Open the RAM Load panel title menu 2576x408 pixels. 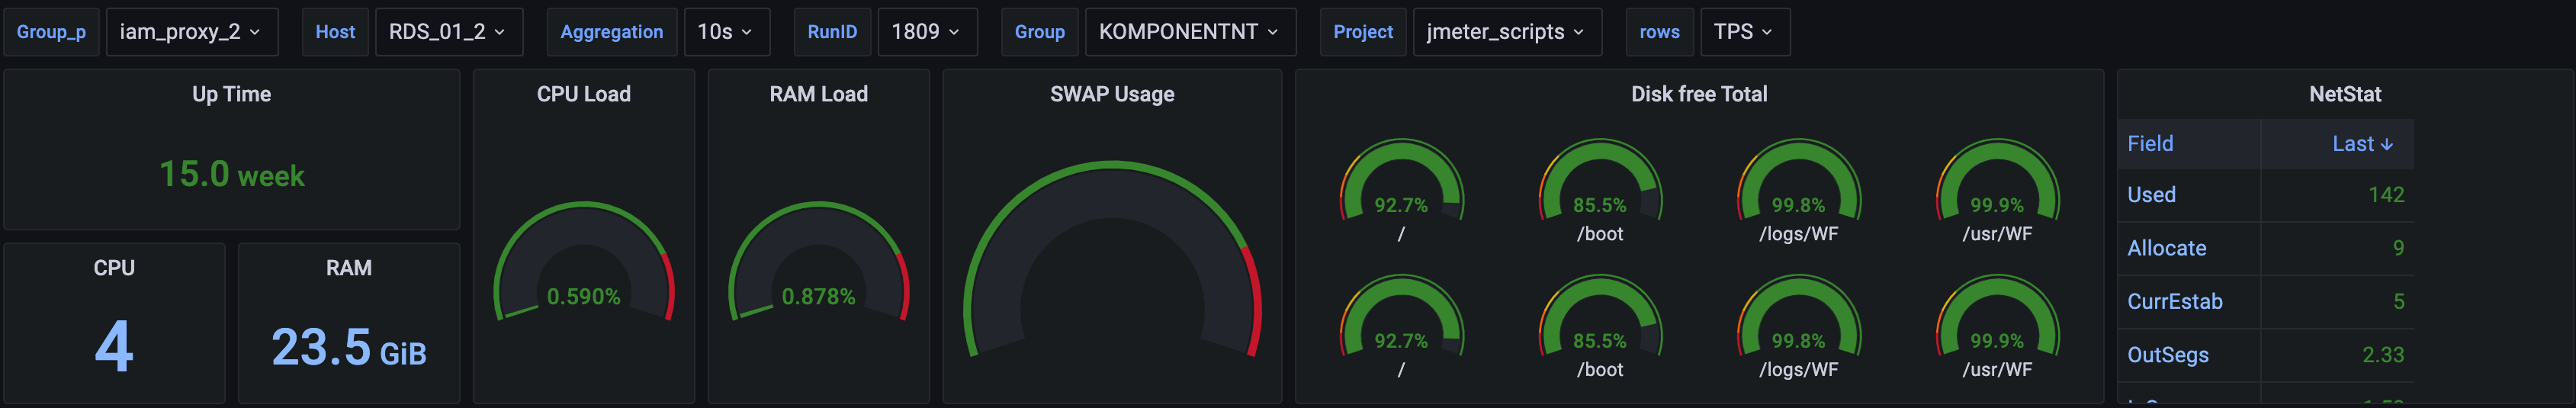(819, 94)
